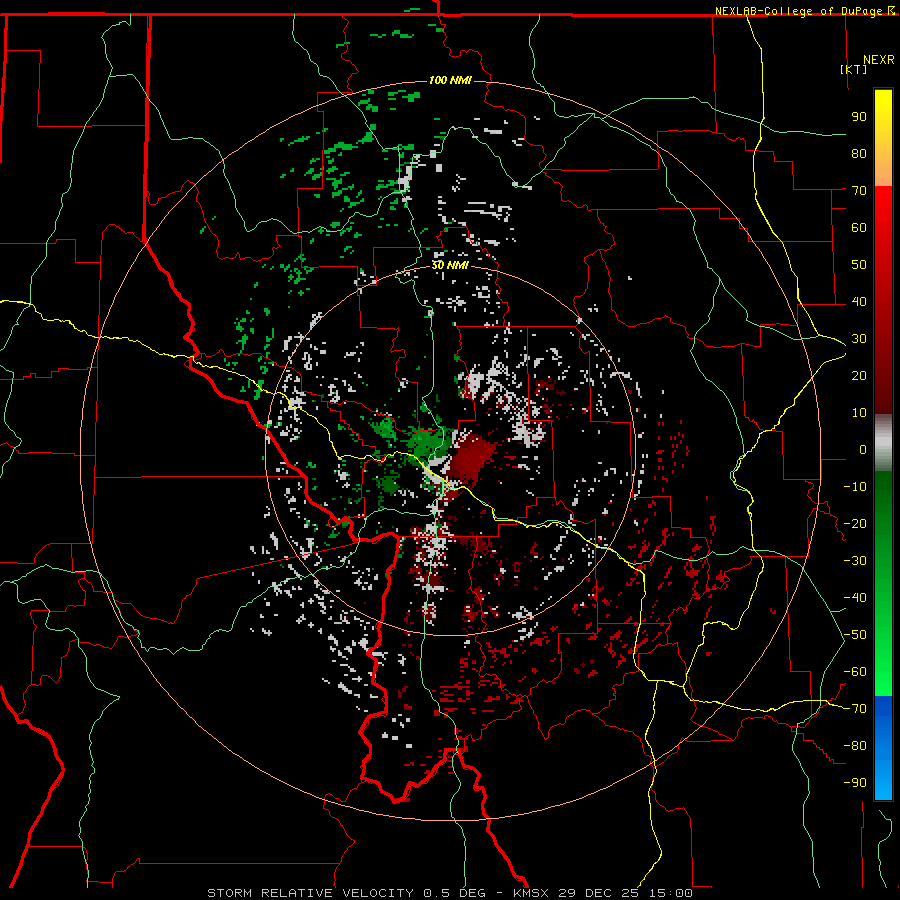
Task: Click the 100 NMI range ring label
Action: (x=450, y=80)
